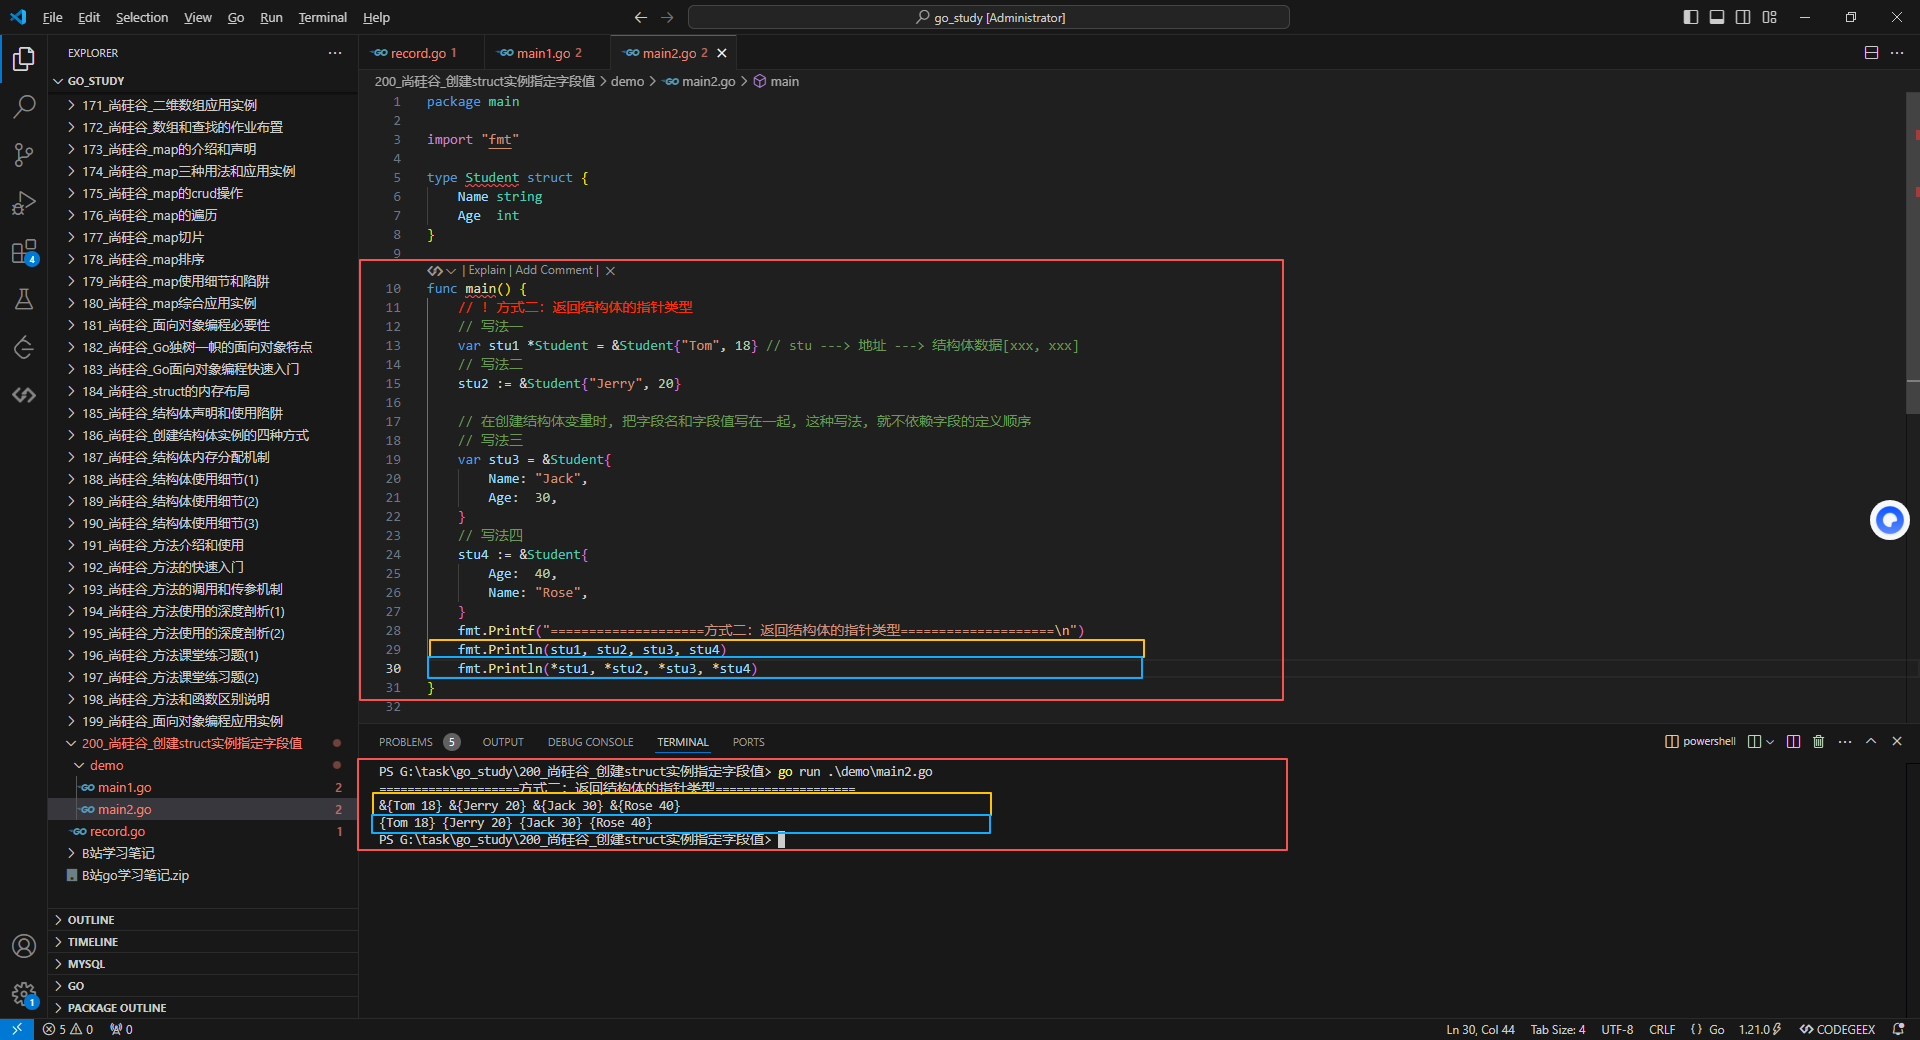Switch to the PROBLEMS panel tab

pos(419,742)
